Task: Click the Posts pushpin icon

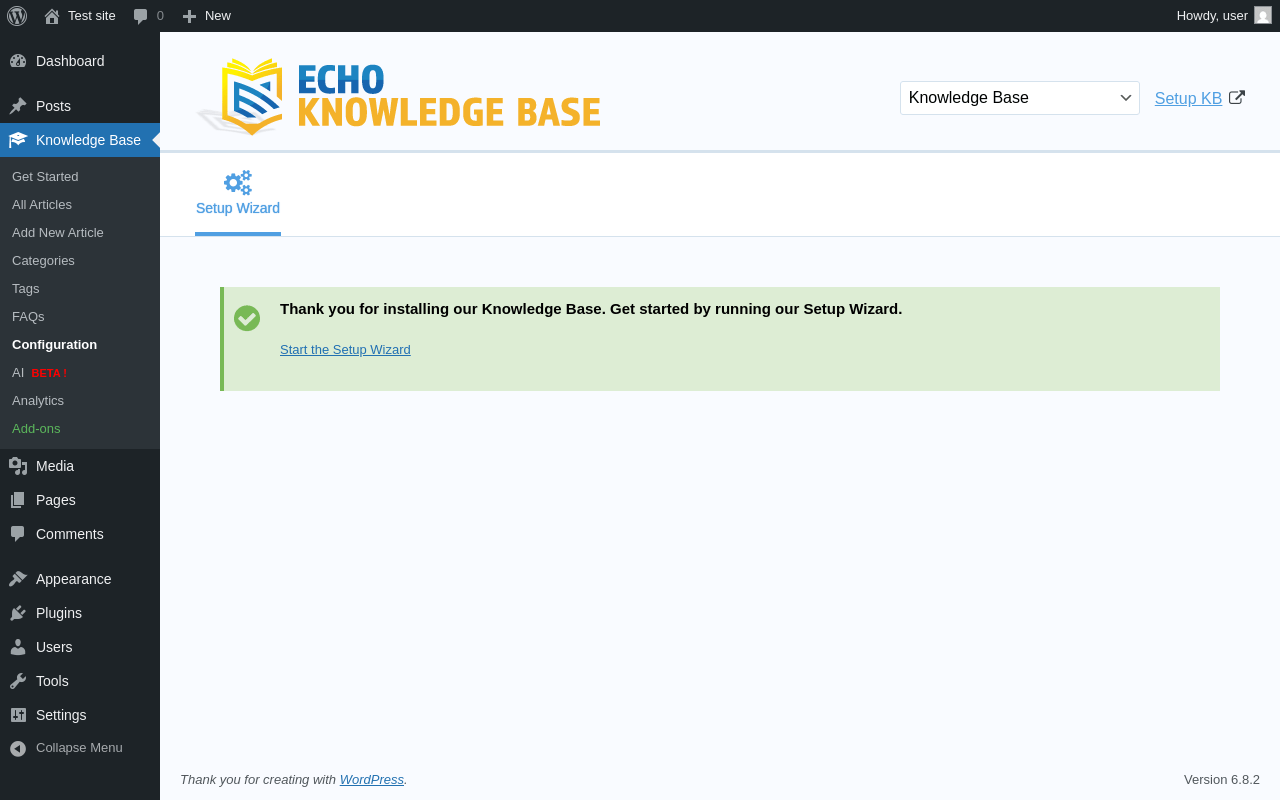Action: point(18,106)
